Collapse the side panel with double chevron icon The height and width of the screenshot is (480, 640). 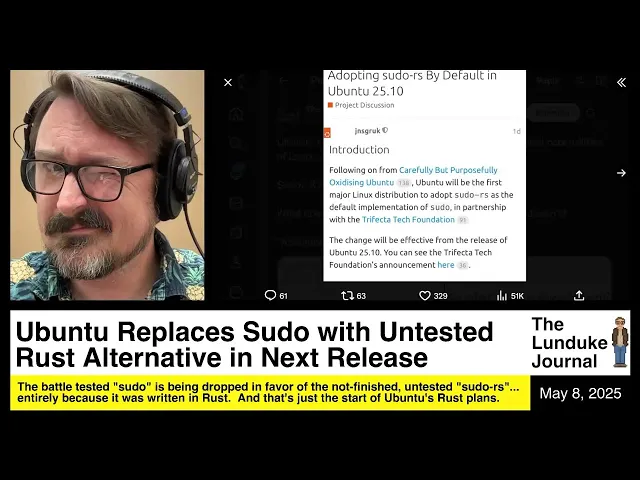click(x=621, y=82)
